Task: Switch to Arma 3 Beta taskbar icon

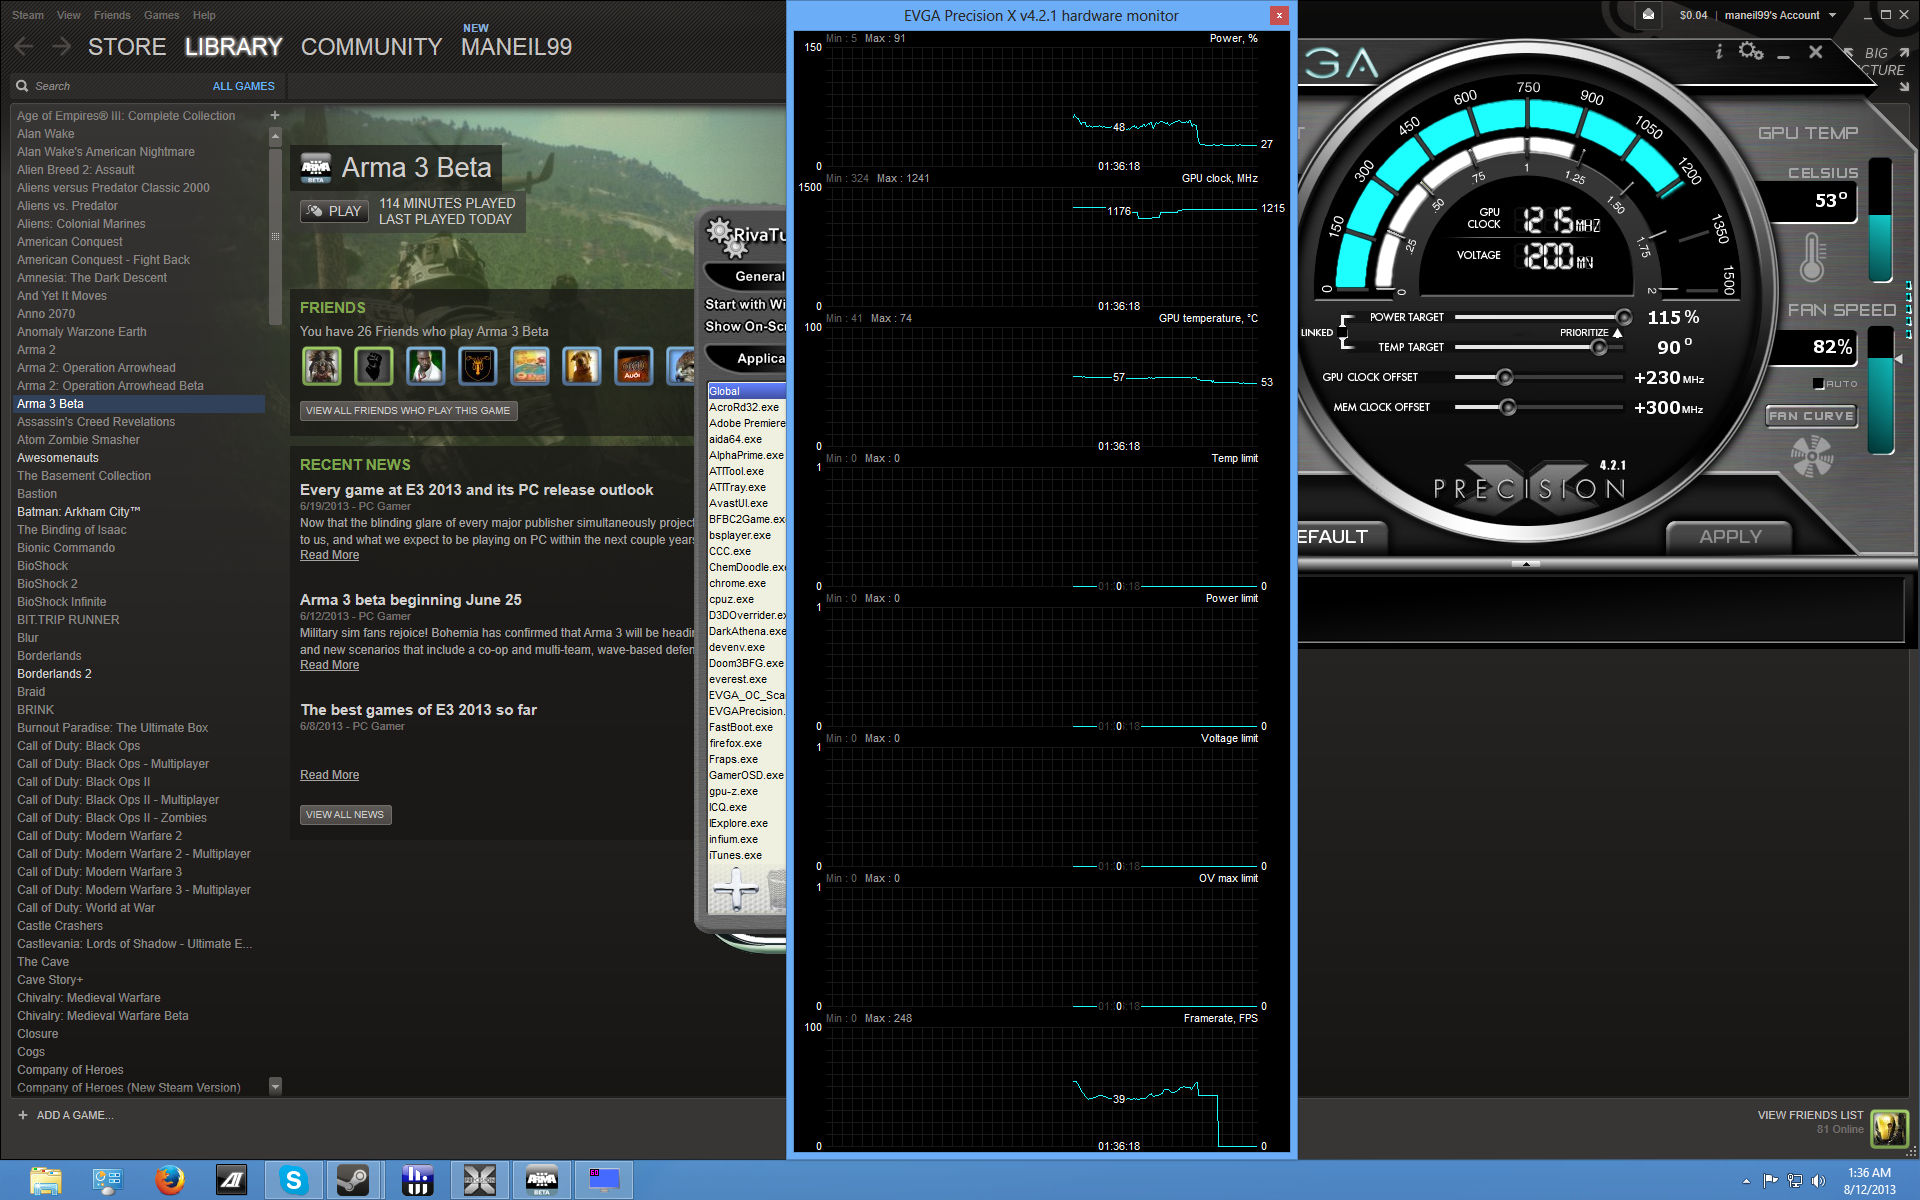Action: coord(541,1180)
